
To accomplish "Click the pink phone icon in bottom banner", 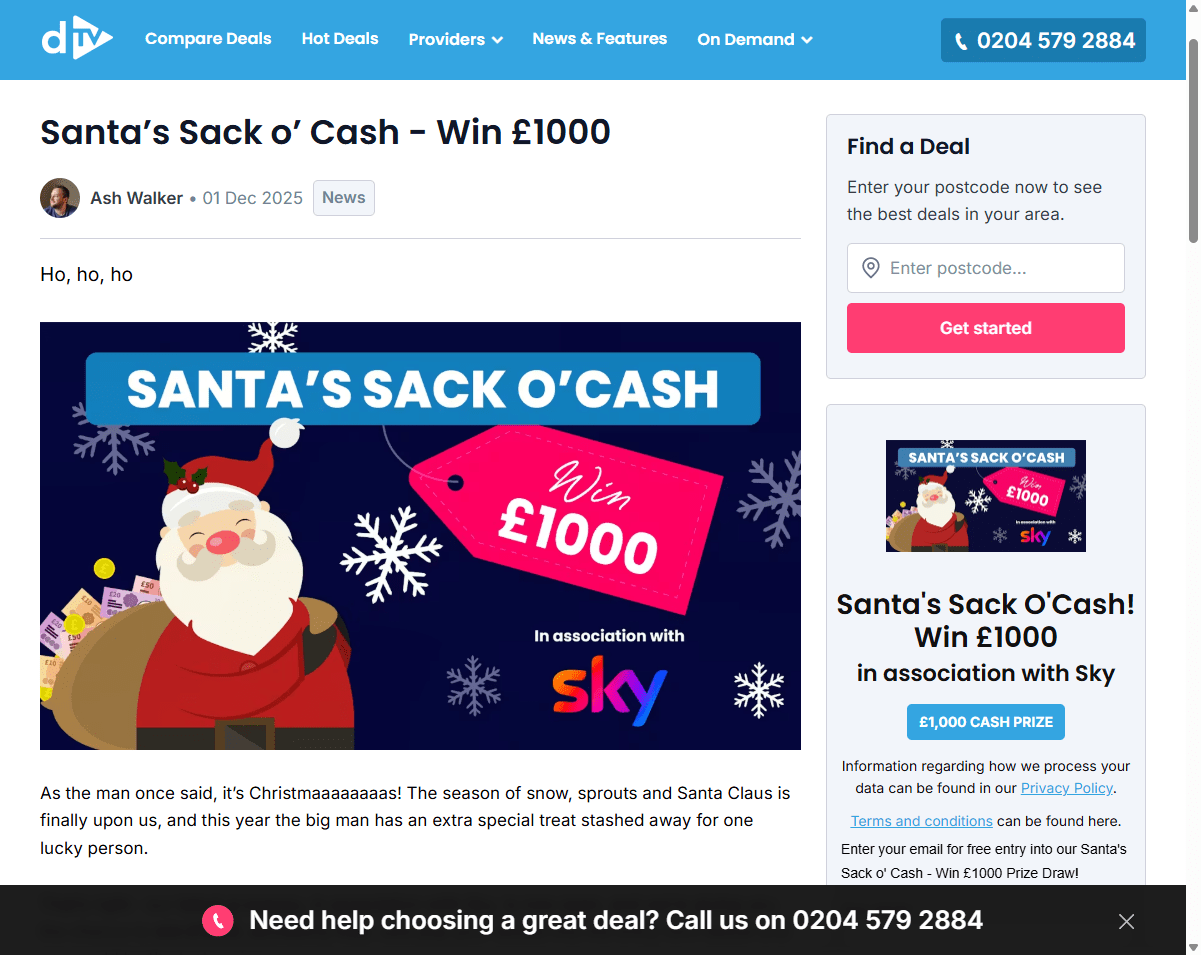I will point(217,921).
